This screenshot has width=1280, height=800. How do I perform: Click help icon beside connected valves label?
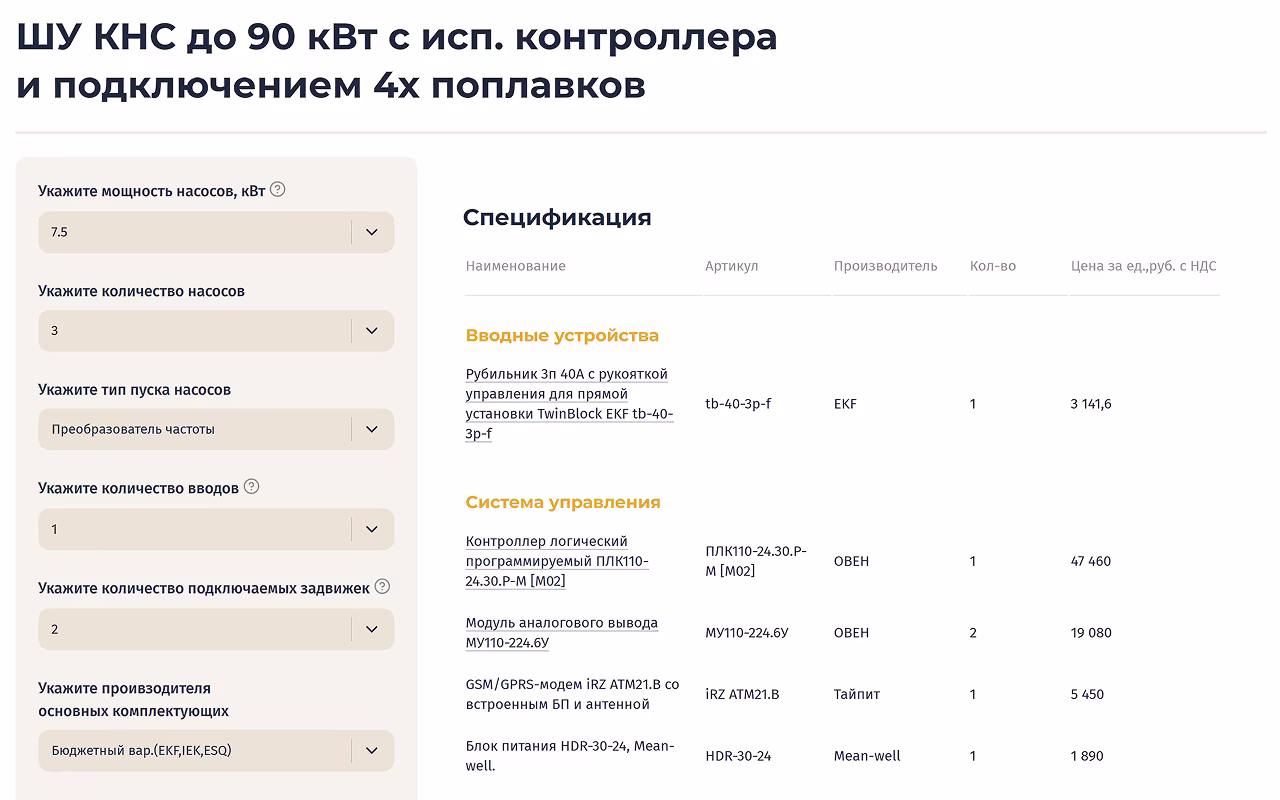coord(382,586)
